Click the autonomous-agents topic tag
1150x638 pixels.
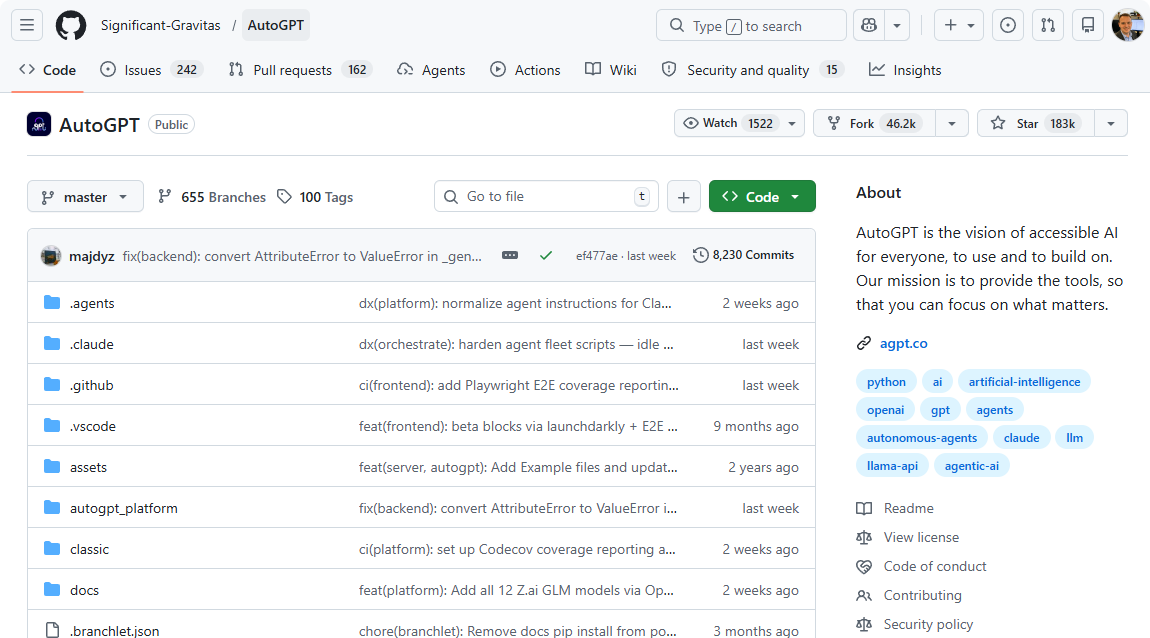922,437
